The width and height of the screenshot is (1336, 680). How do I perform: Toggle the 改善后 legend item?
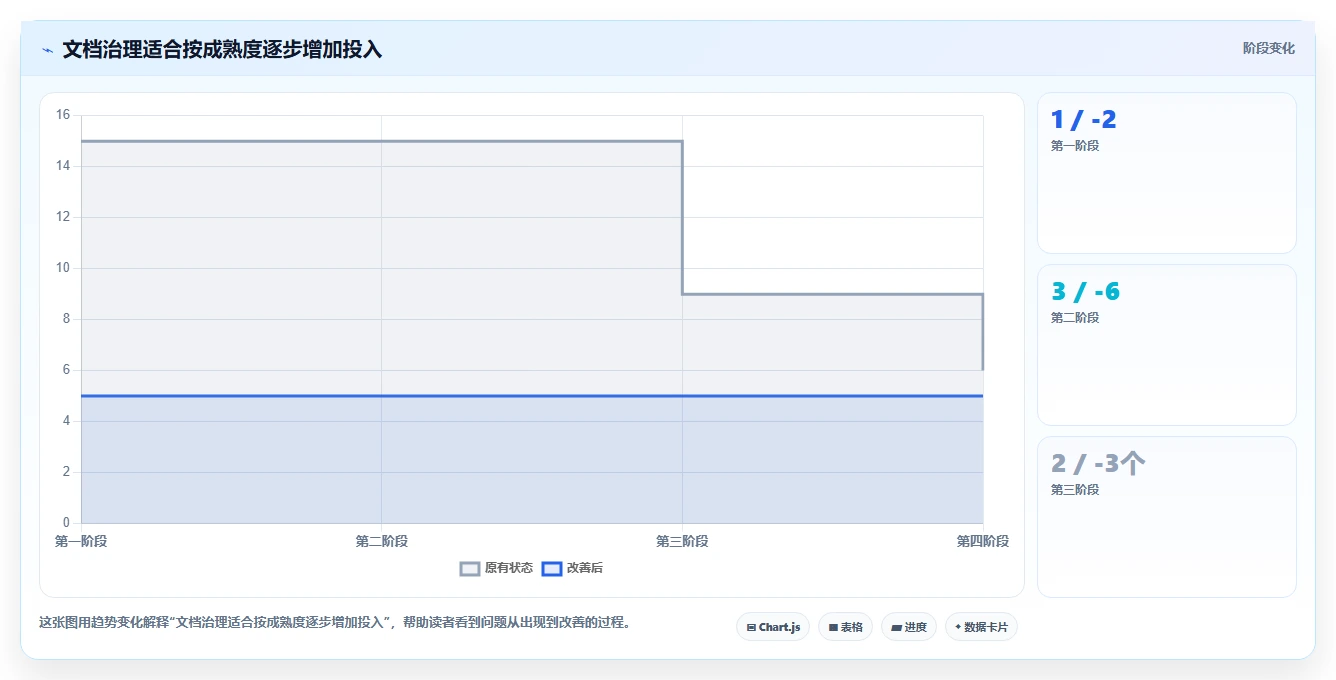572,568
